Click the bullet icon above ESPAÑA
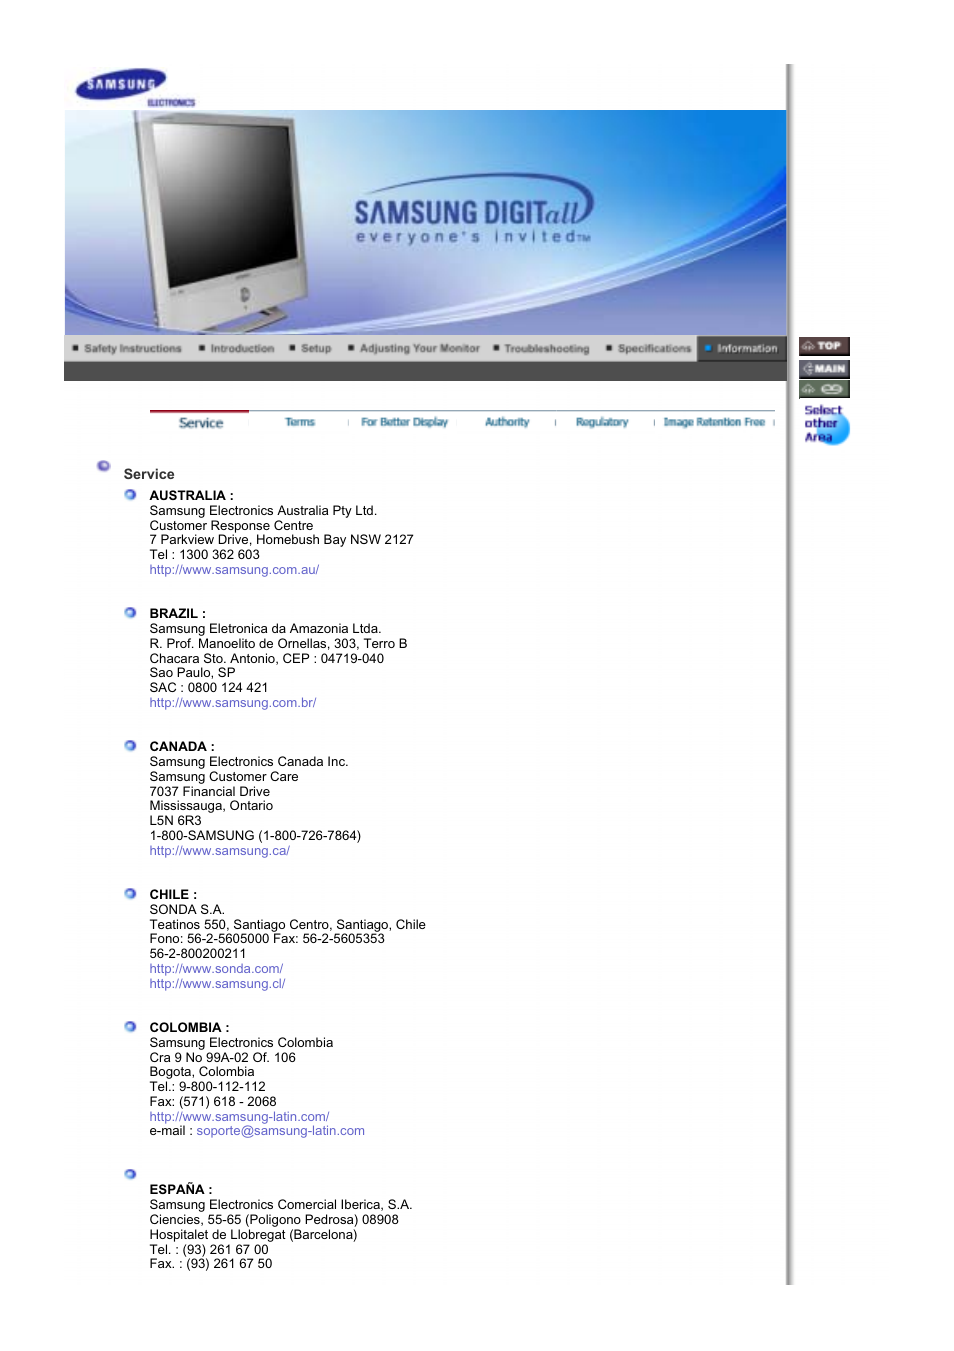The width and height of the screenshot is (954, 1351). coord(130,1174)
